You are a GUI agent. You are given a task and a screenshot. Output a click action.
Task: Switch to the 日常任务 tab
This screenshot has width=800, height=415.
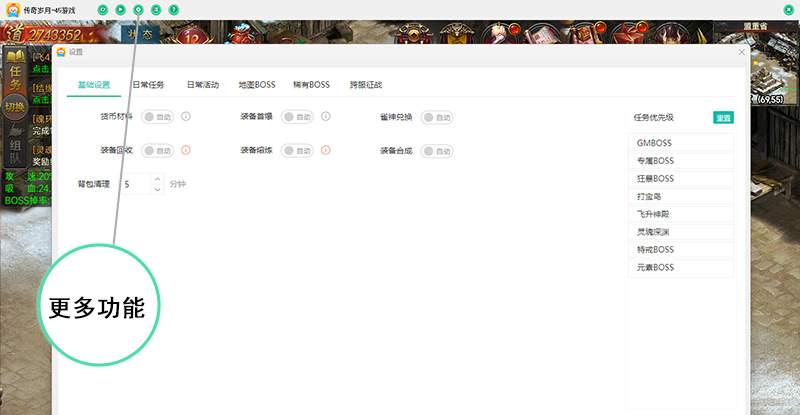click(148, 85)
